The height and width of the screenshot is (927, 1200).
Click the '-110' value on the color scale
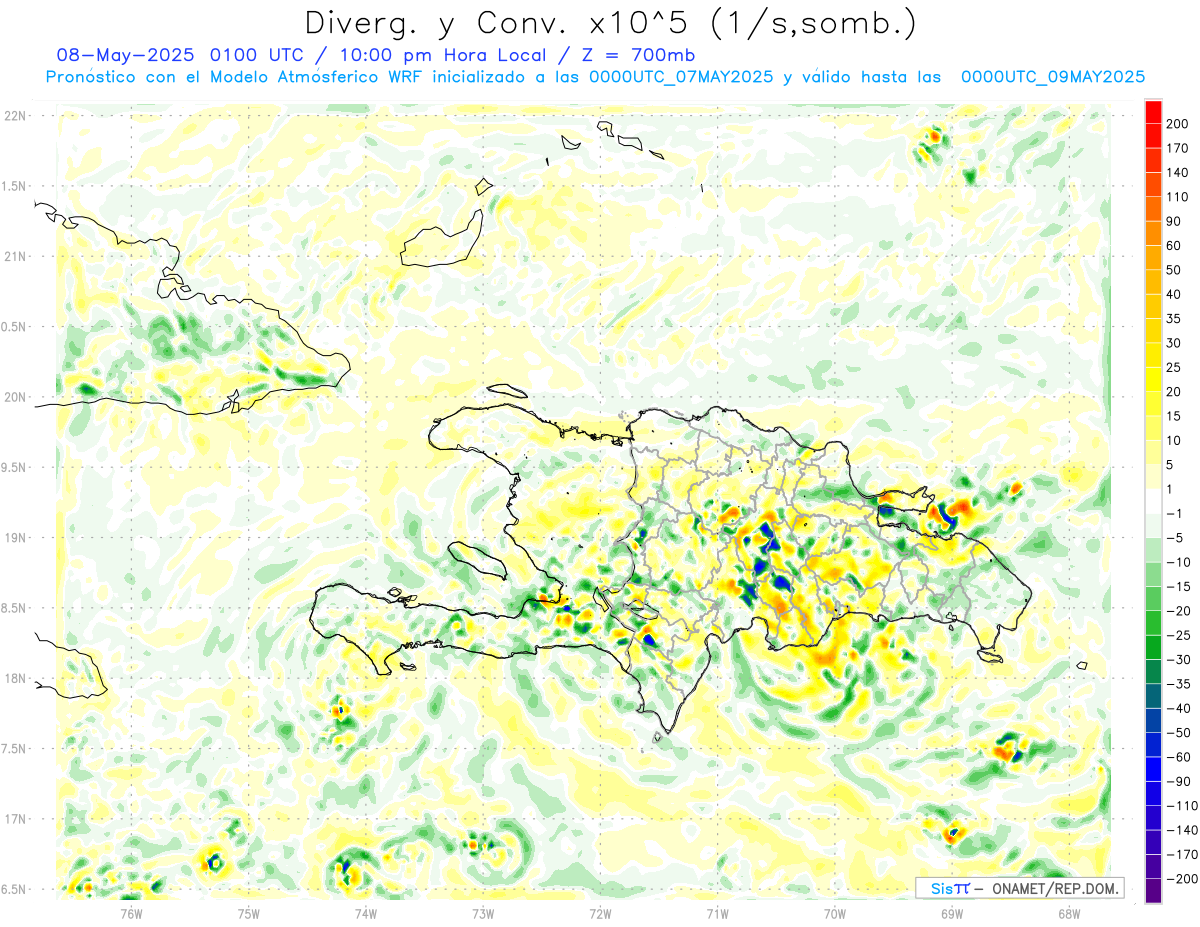[1181, 806]
